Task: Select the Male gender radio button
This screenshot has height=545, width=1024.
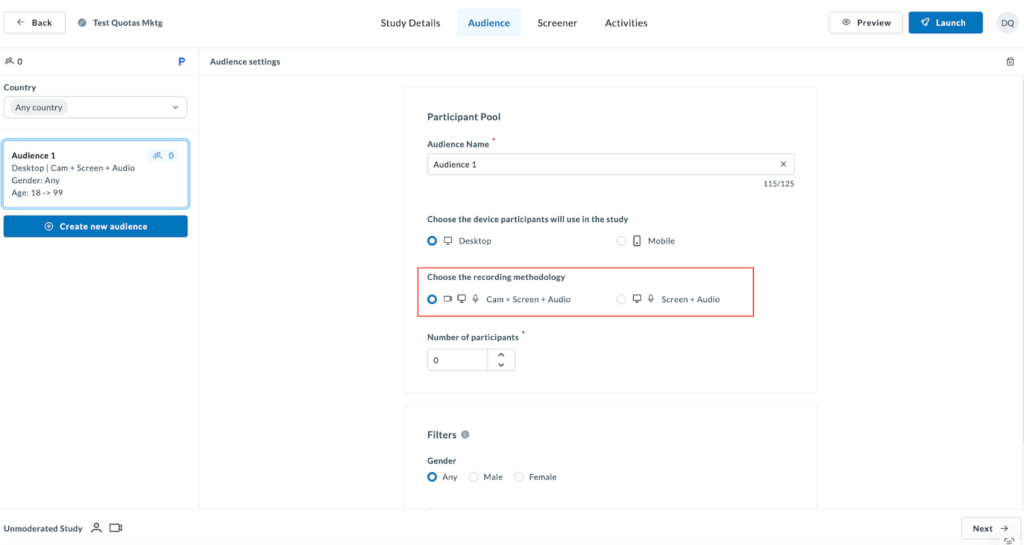Action: click(x=473, y=477)
